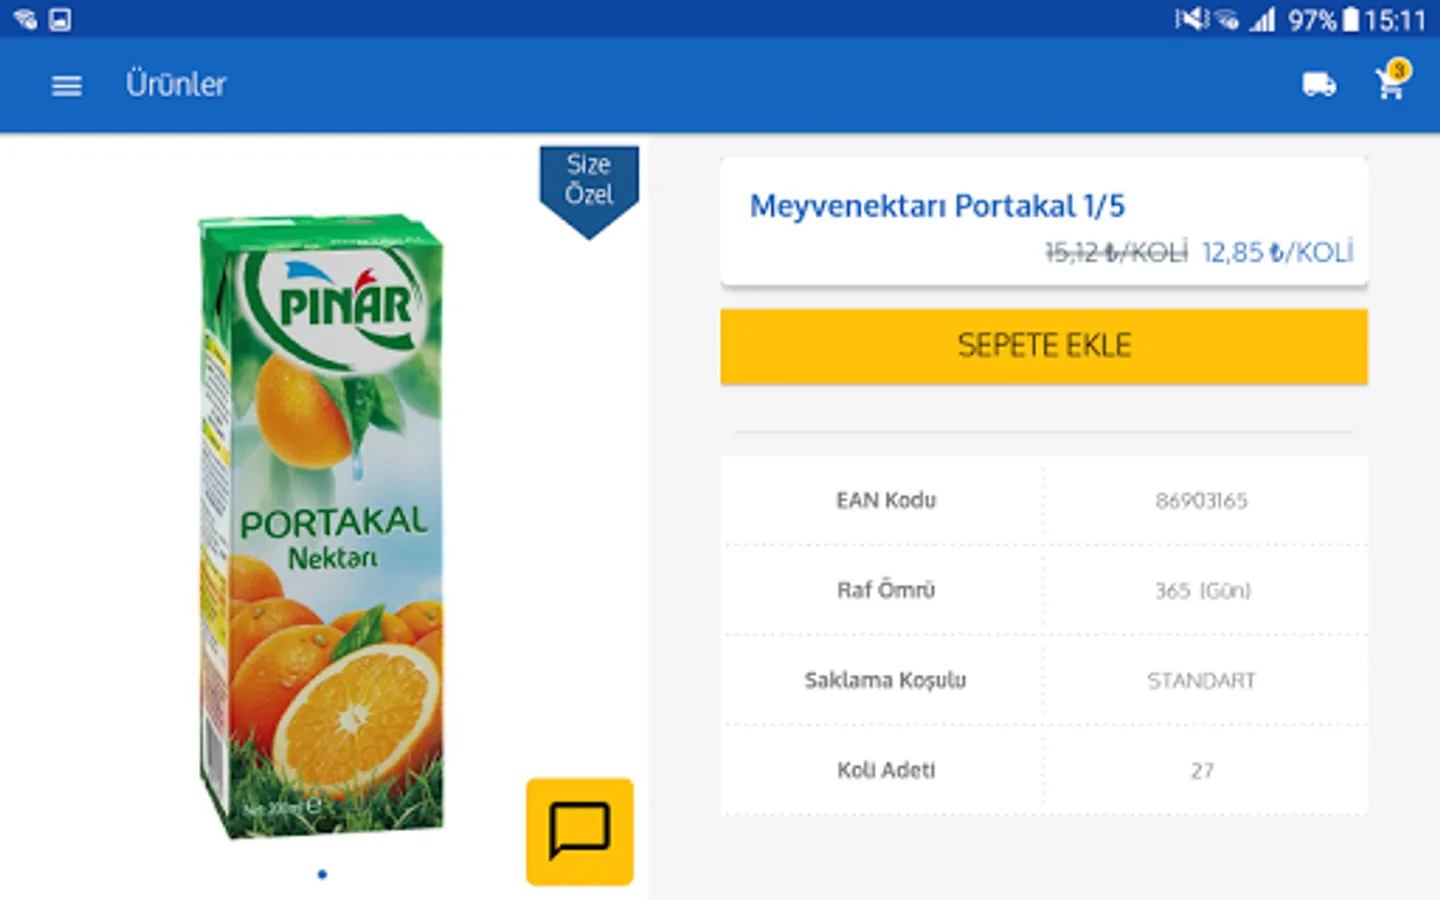The height and width of the screenshot is (900, 1440).
Task: Tap the Pınar Portakal Nektarı product image
Action: [322, 525]
